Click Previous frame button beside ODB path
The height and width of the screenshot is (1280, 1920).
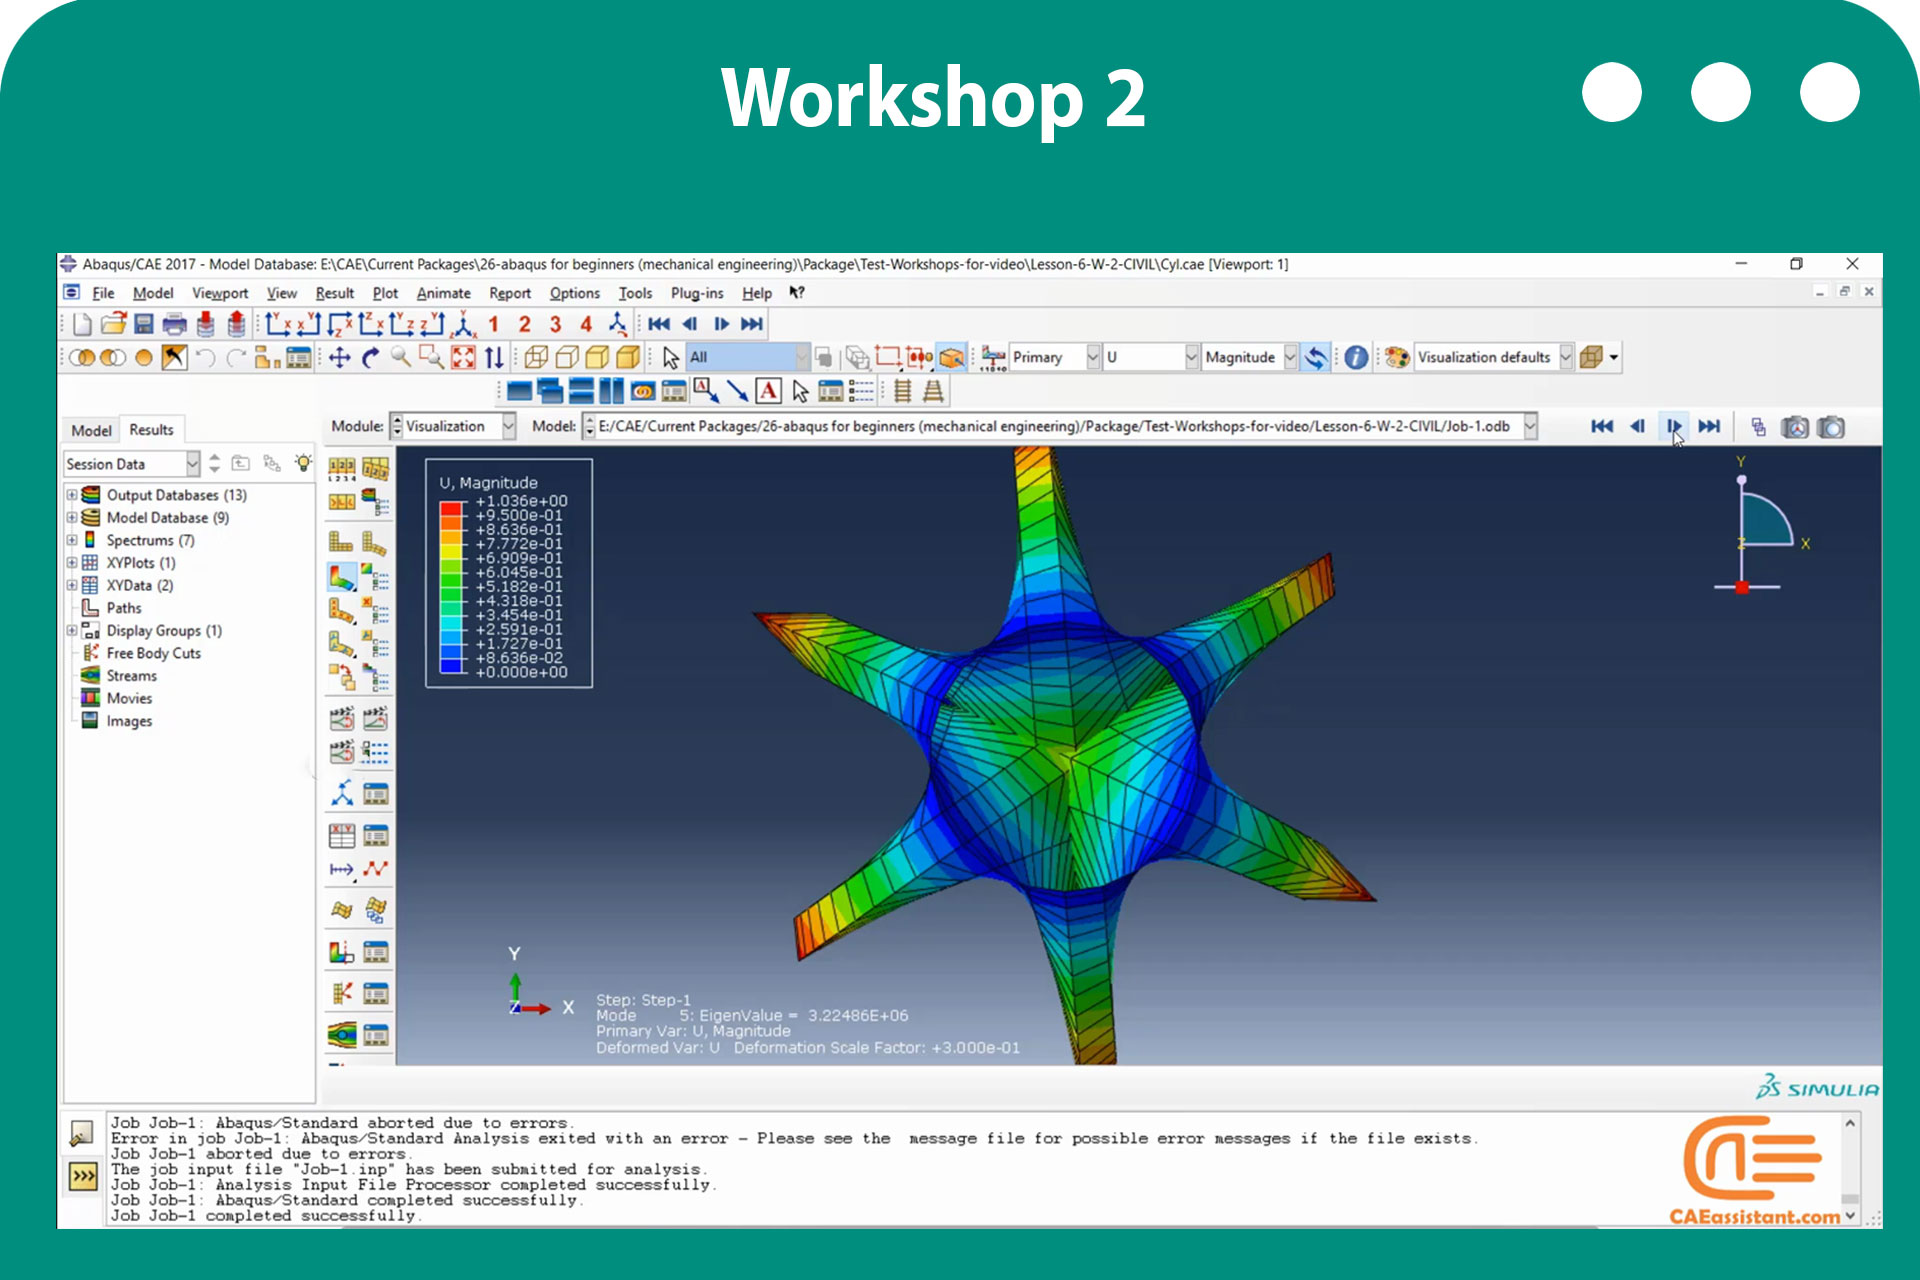pyautogui.click(x=1637, y=426)
